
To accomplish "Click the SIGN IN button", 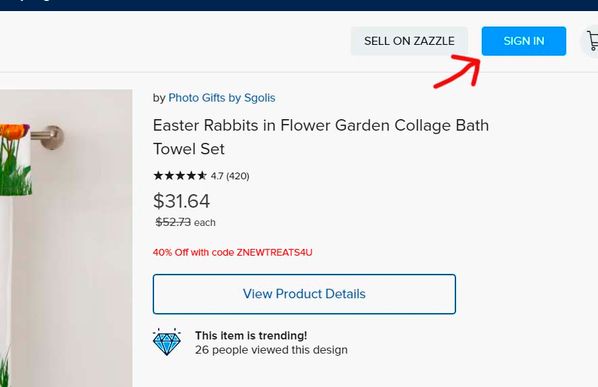I will coord(524,41).
